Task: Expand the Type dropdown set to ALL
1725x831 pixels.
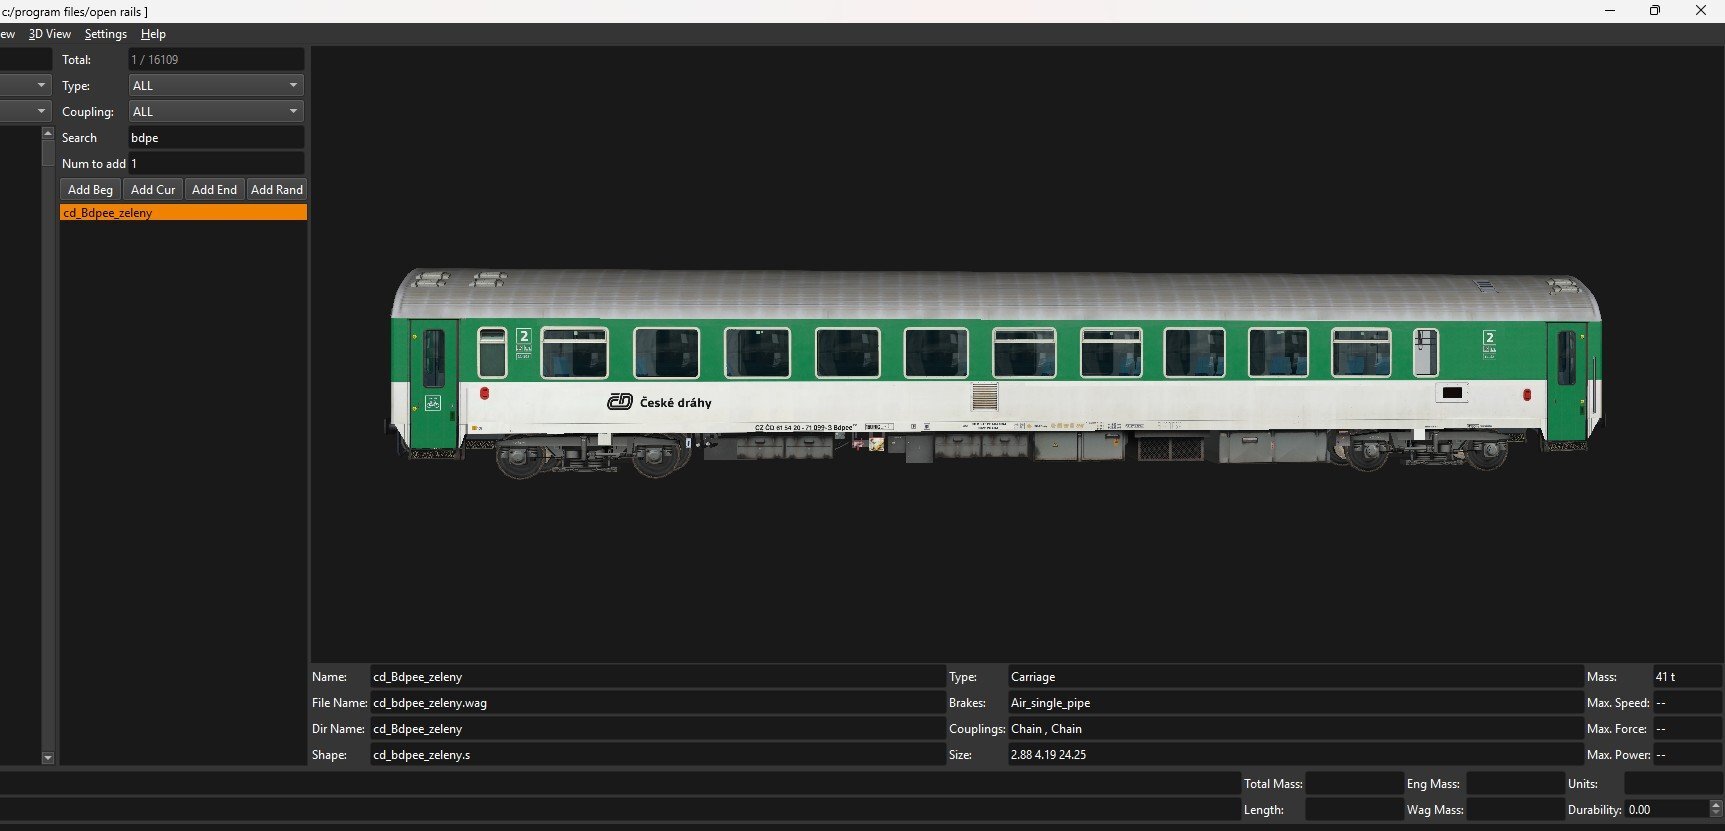Action: [216, 86]
